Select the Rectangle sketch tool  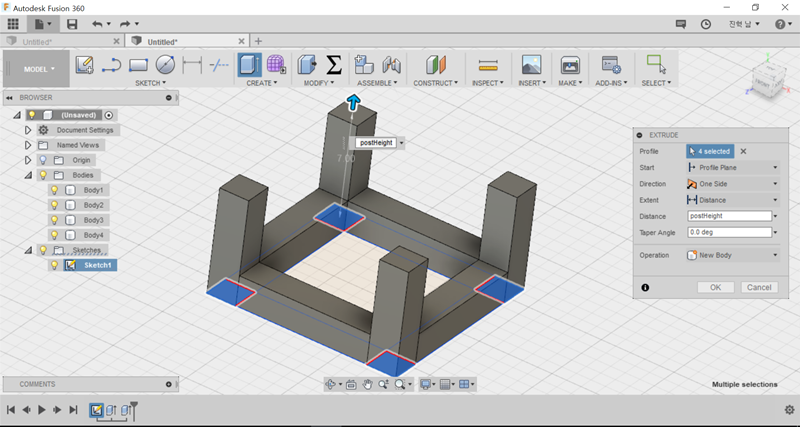pyautogui.click(x=138, y=65)
